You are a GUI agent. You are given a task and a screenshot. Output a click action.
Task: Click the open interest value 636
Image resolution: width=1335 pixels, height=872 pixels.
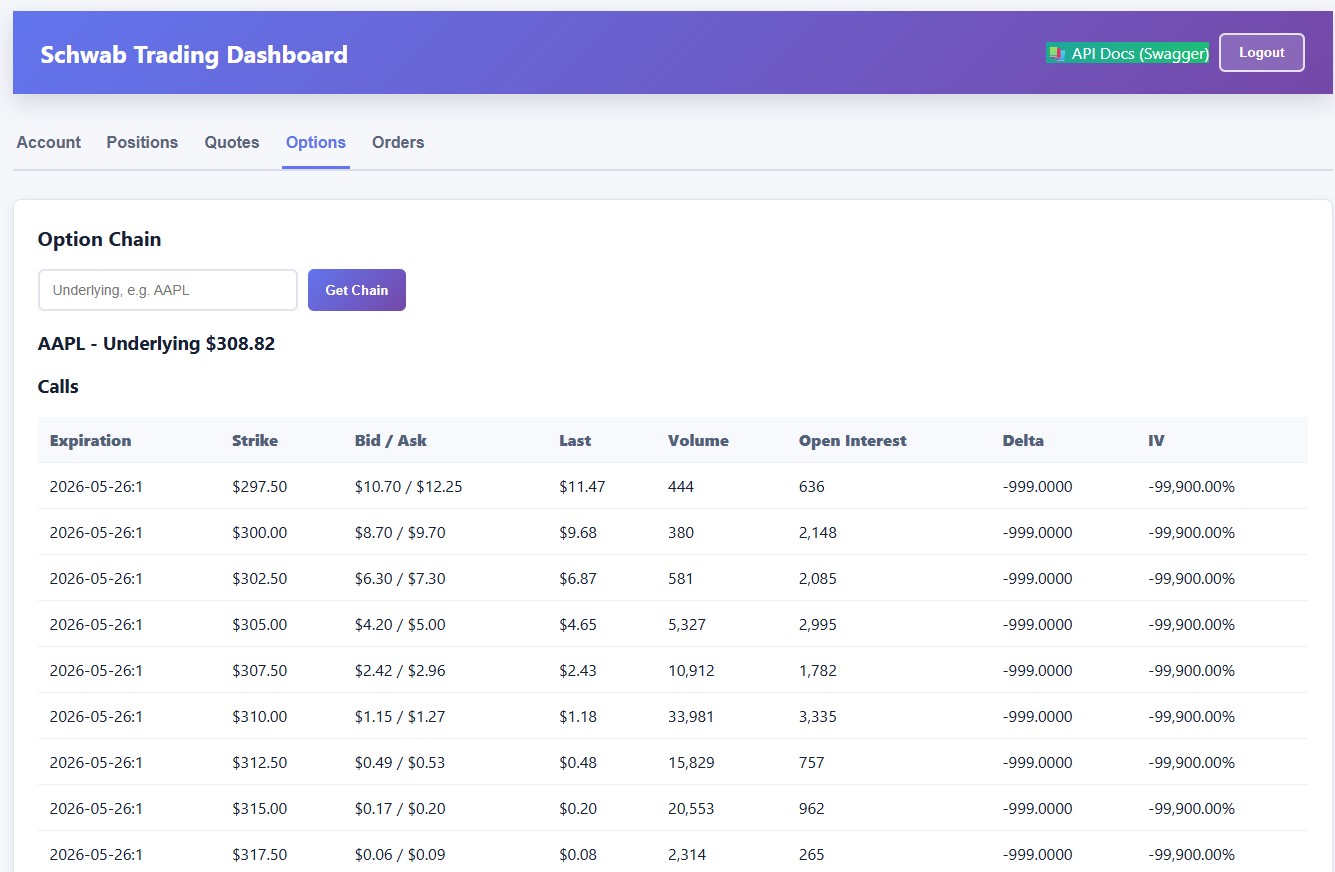pyautogui.click(x=812, y=487)
